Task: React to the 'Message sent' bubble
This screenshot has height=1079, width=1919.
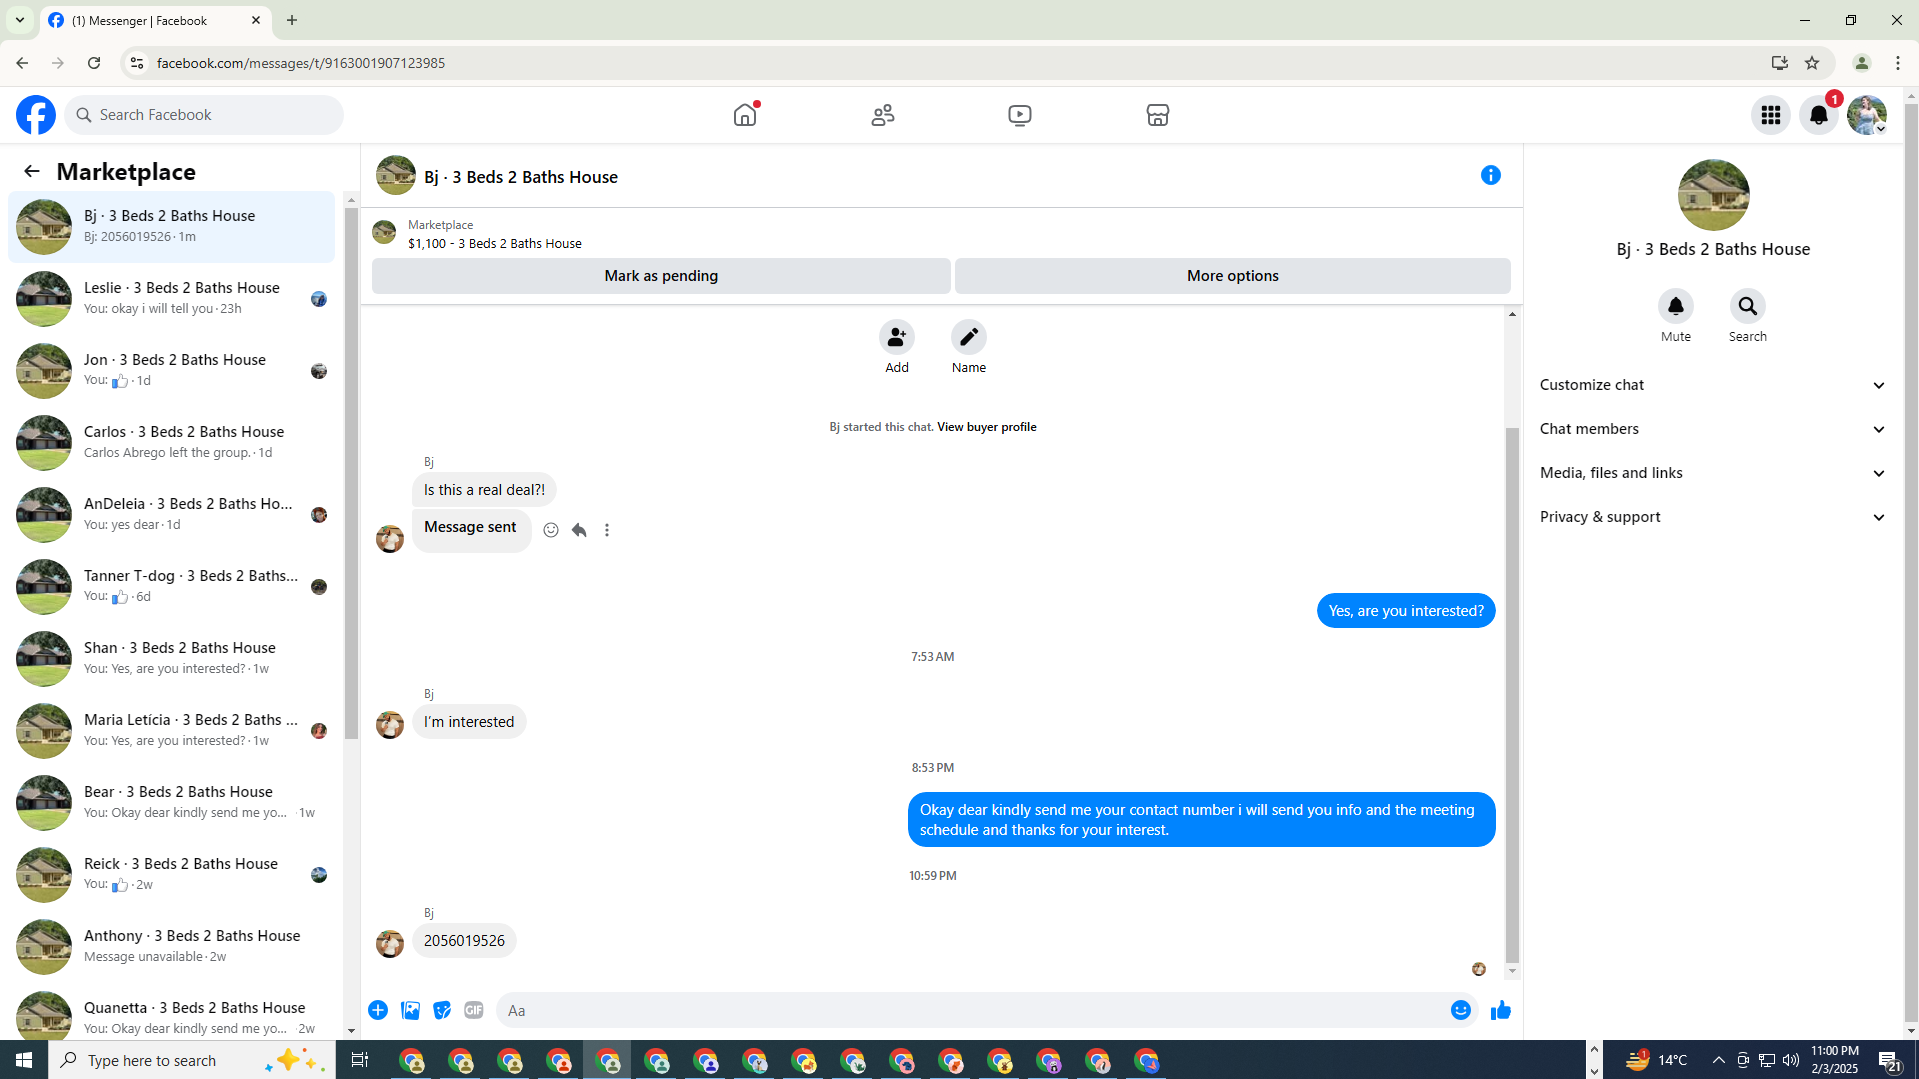Action: click(x=551, y=530)
